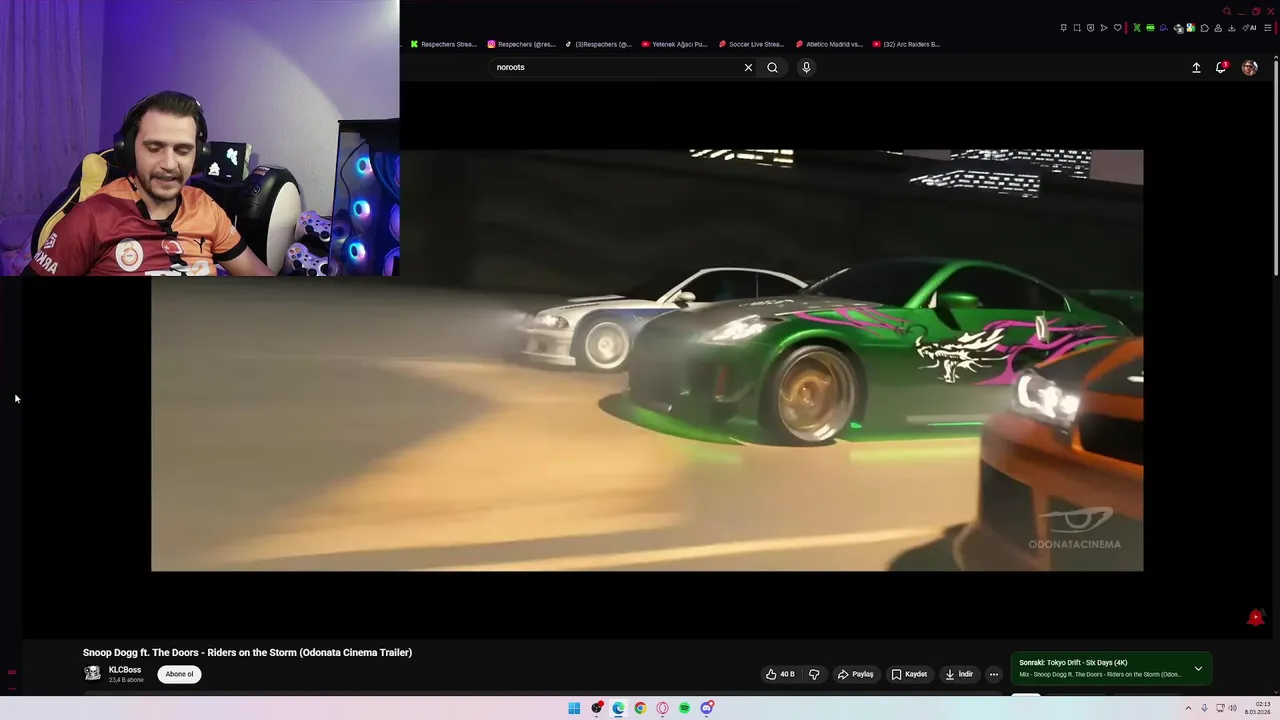Open the YouTube account avatar menu
The image size is (1280, 720).
click(1249, 67)
